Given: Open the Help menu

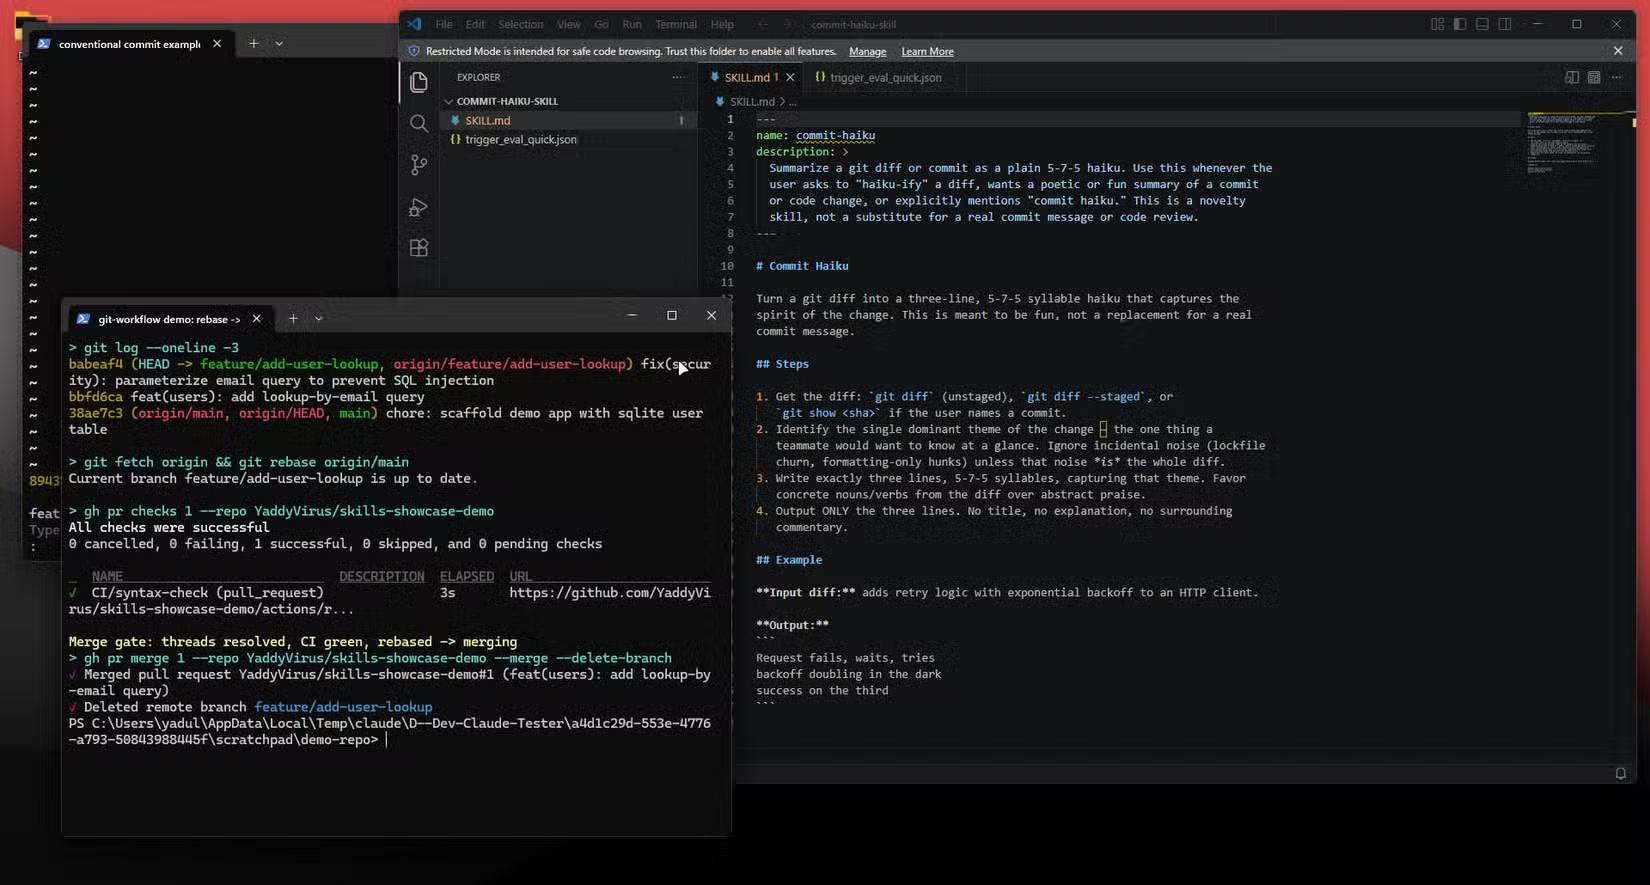Looking at the screenshot, I should (x=722, y=24).
